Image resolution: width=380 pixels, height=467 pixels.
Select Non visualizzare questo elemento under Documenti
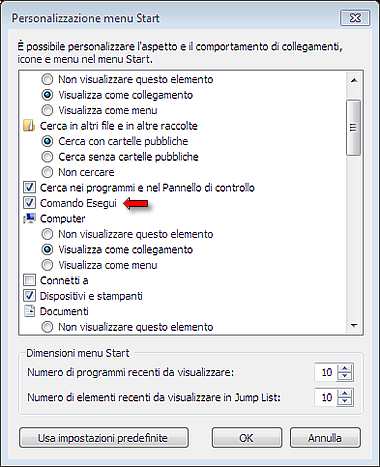(47, 327)
